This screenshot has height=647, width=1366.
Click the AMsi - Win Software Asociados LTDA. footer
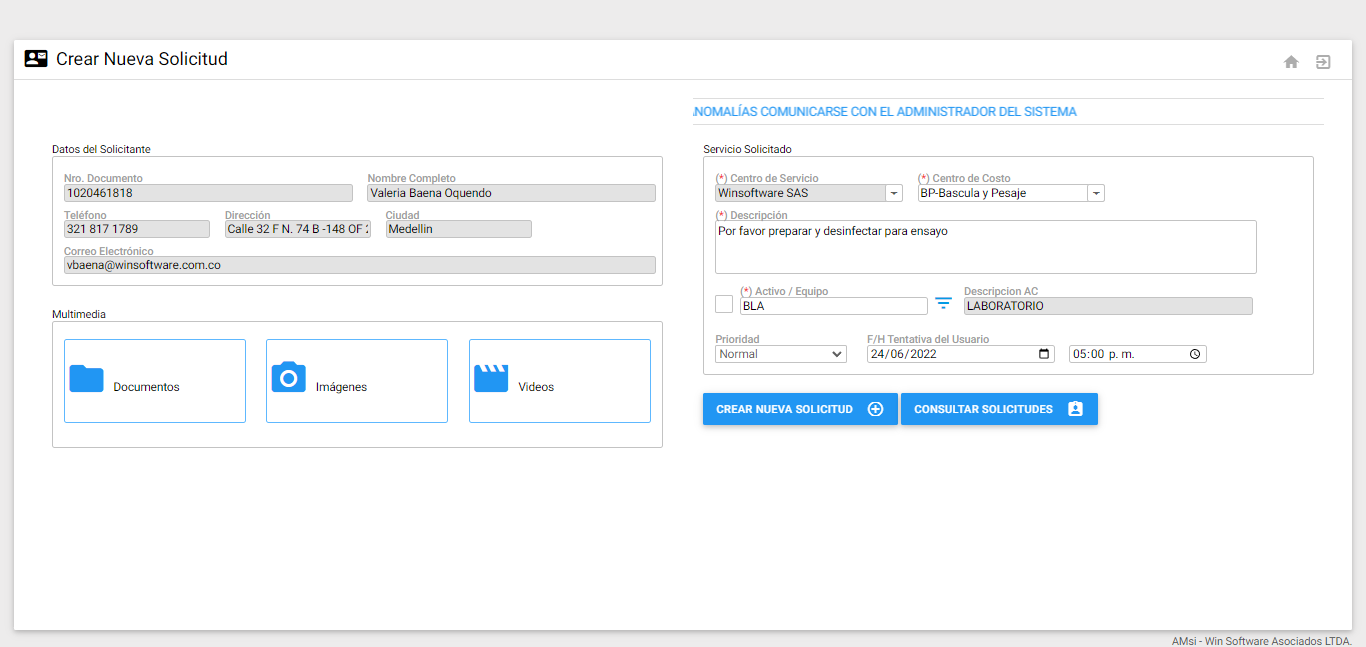tap(1262, 641)
